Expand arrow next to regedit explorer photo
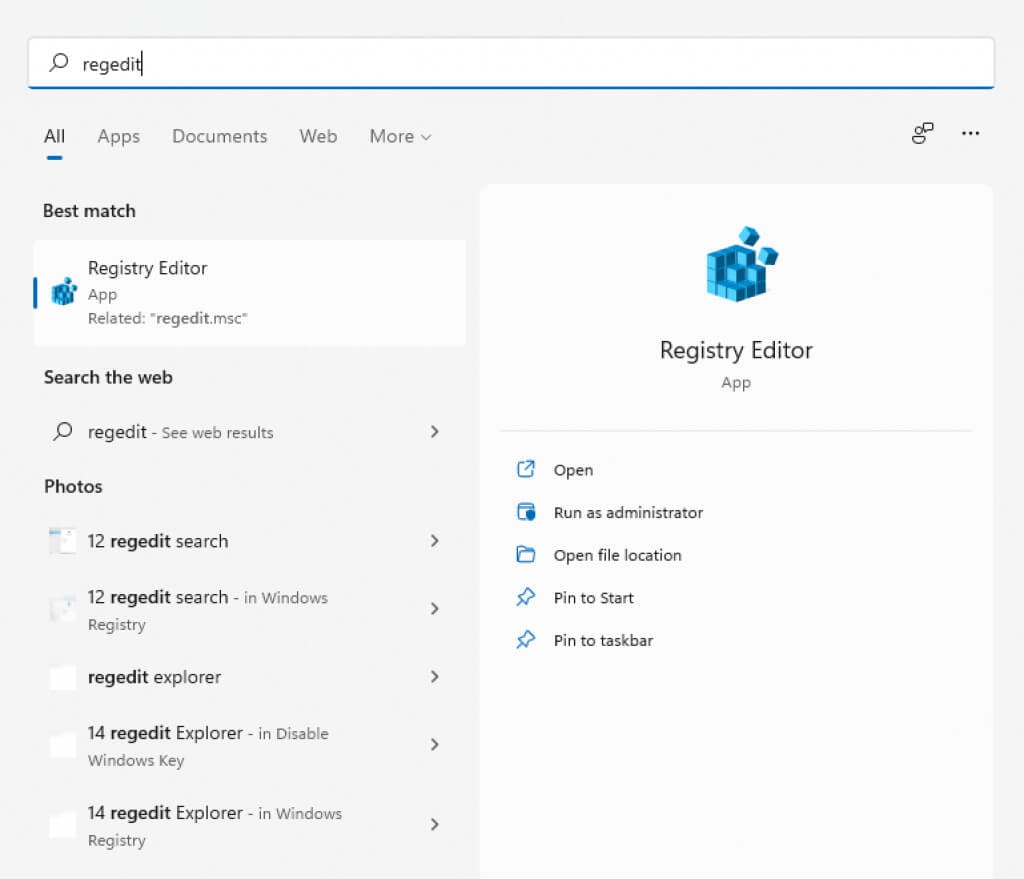Screen dimensions: 1024x879 coord(434,677)
